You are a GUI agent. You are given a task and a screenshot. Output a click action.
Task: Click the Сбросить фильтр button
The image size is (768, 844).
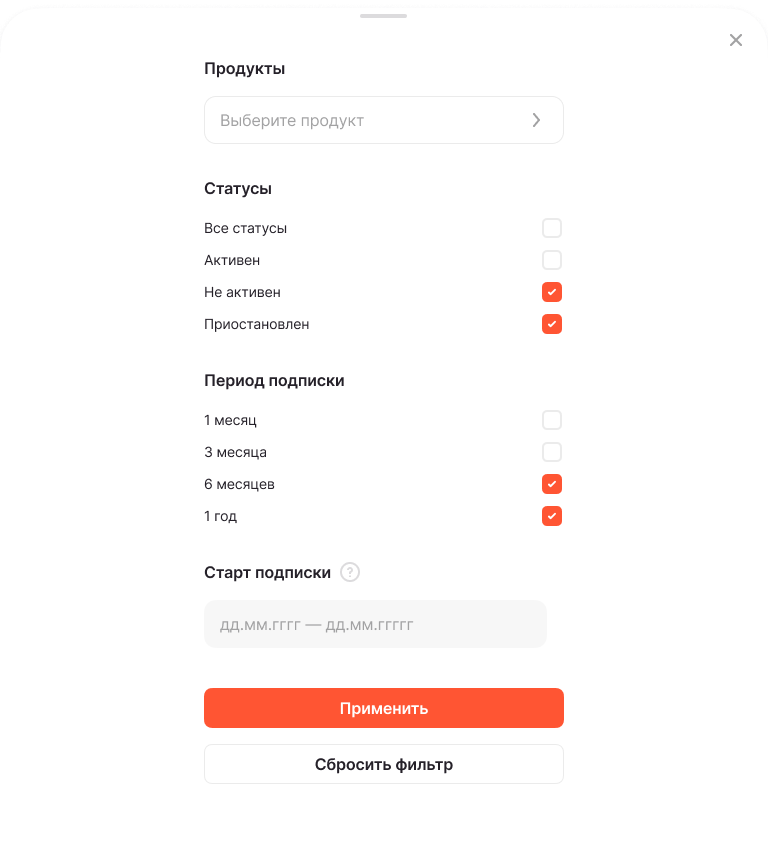384,764
